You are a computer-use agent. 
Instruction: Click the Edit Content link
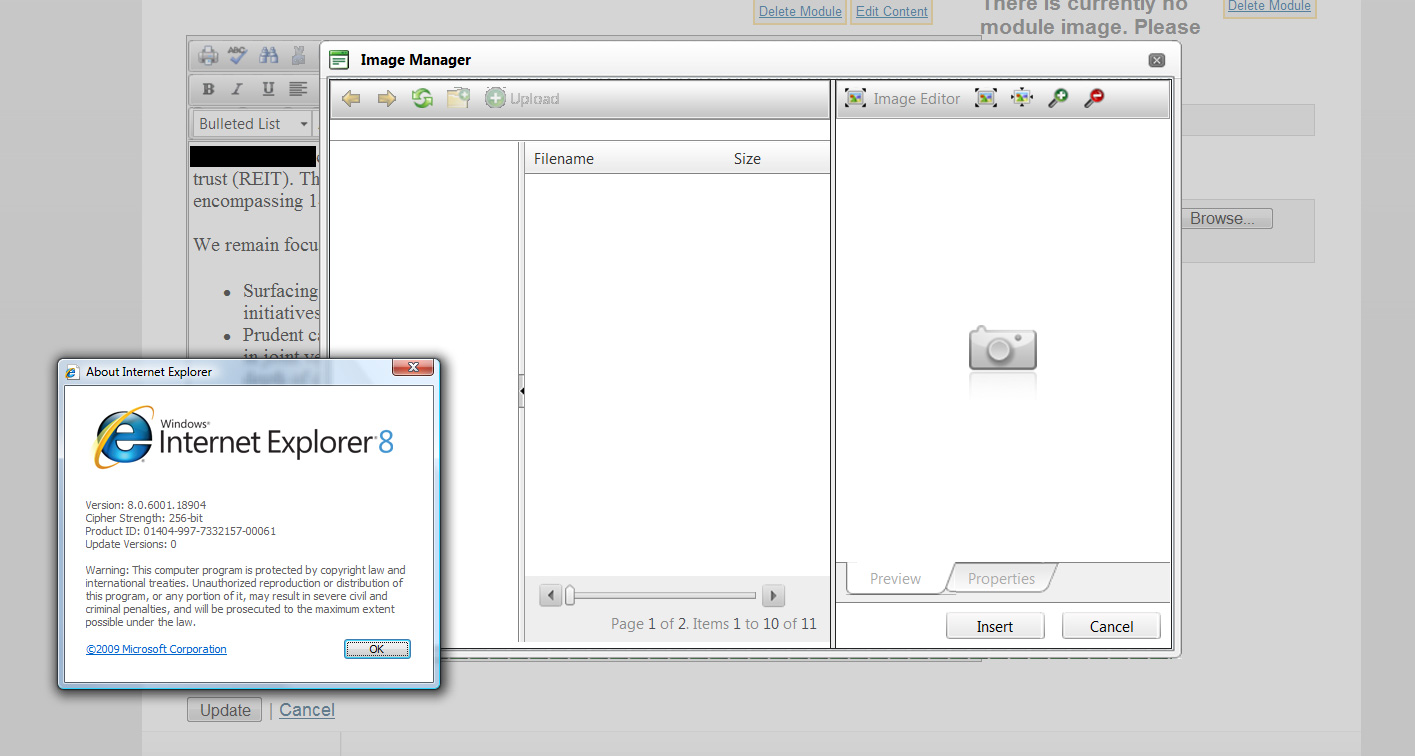892,11
